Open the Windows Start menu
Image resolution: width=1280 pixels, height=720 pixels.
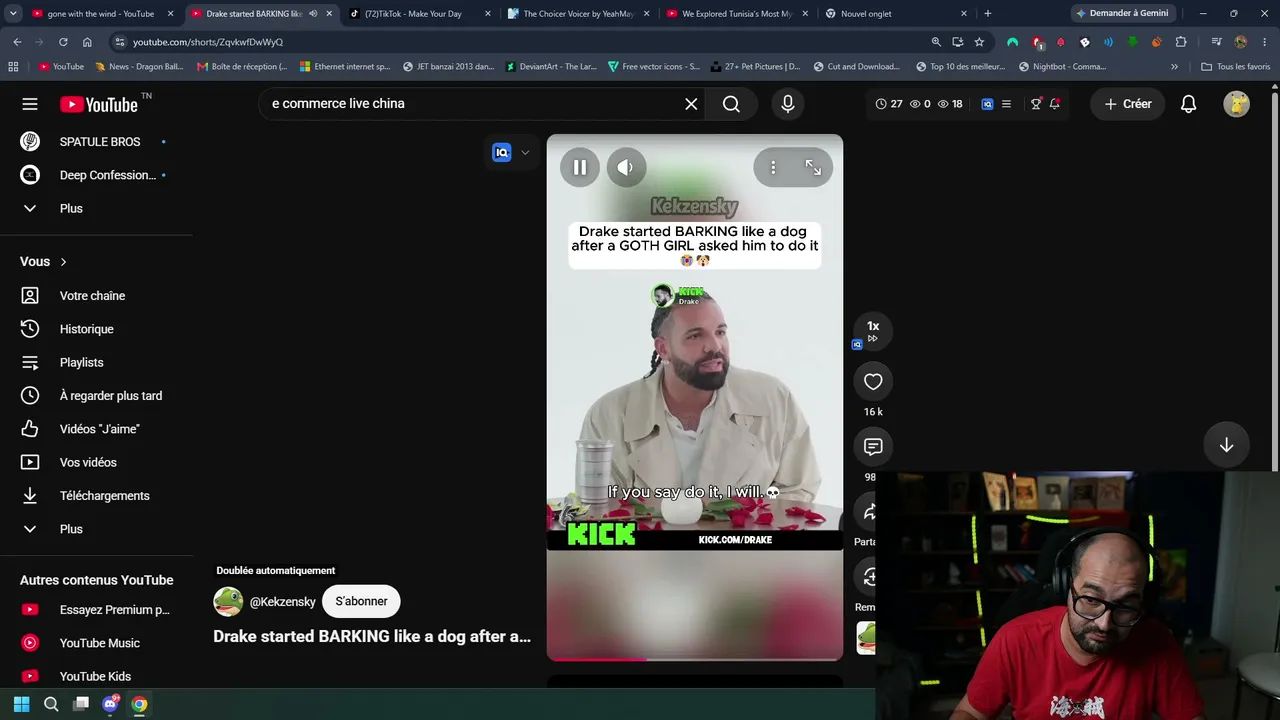21,704
